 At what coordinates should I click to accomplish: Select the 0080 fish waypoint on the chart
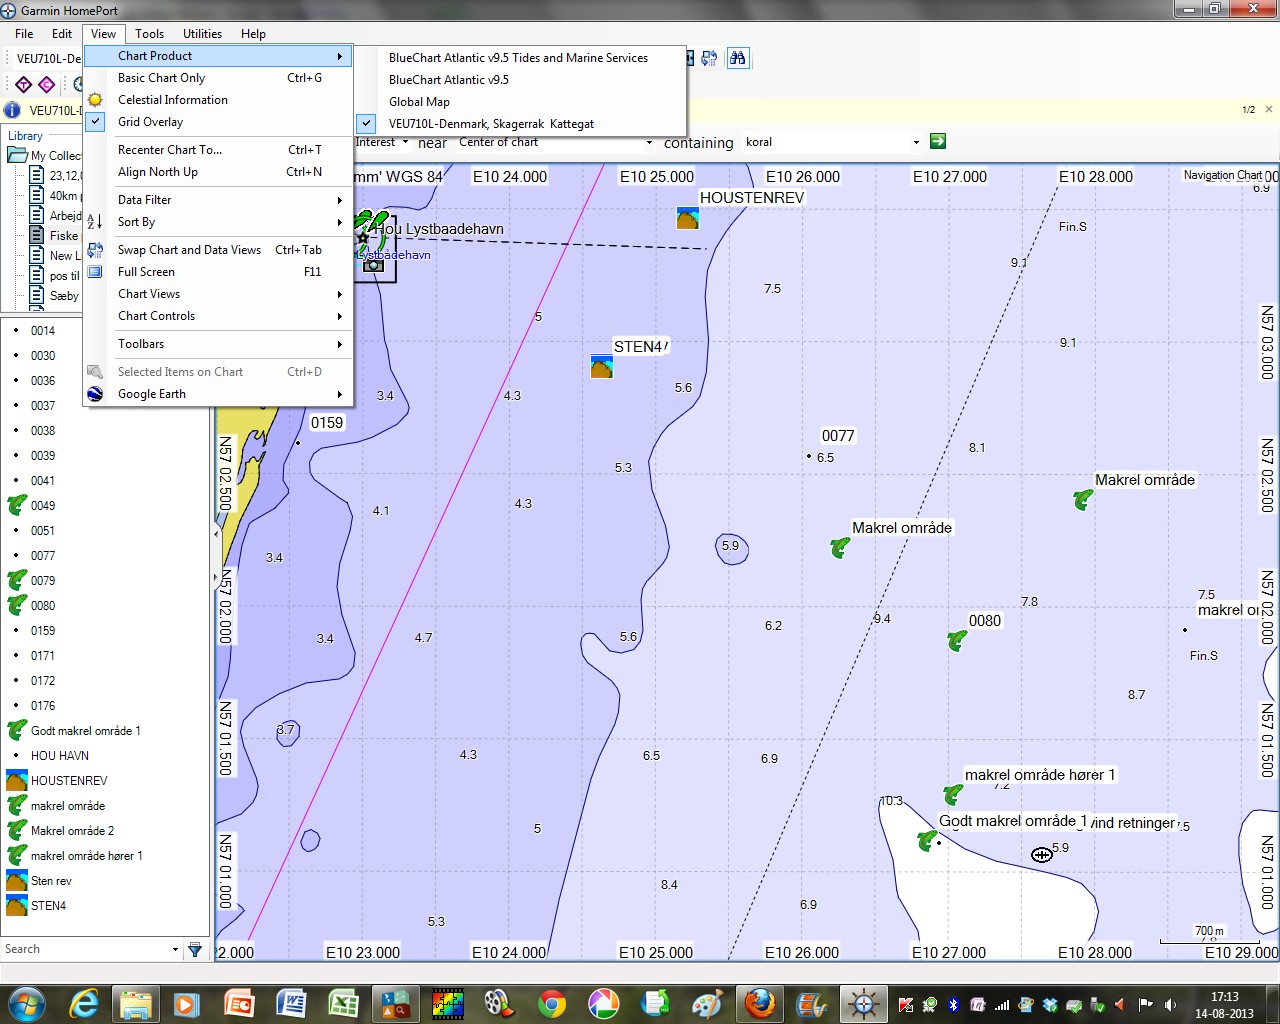957,640
